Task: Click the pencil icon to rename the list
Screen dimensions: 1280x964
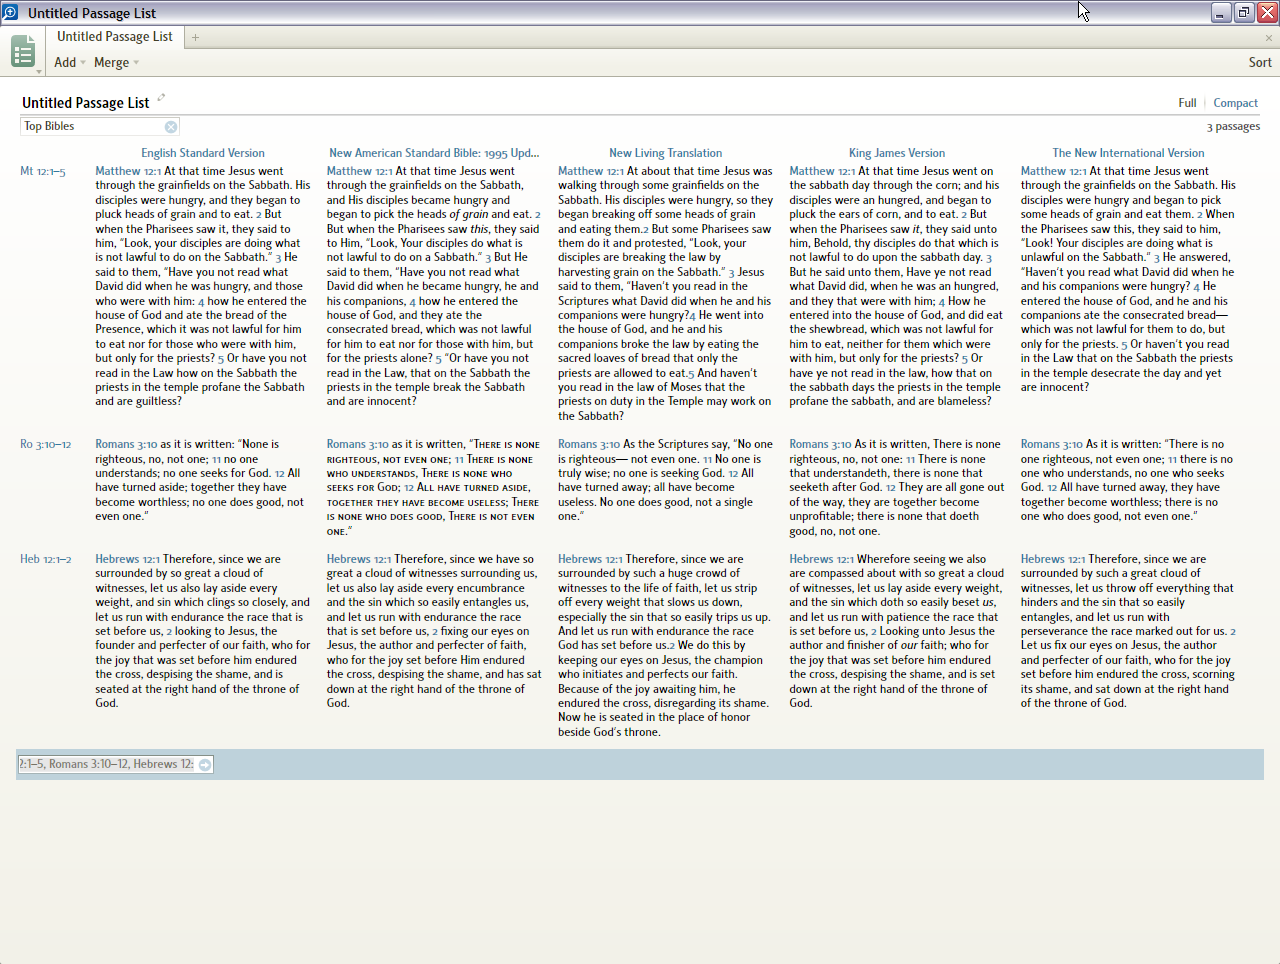Action: [161, 98]
